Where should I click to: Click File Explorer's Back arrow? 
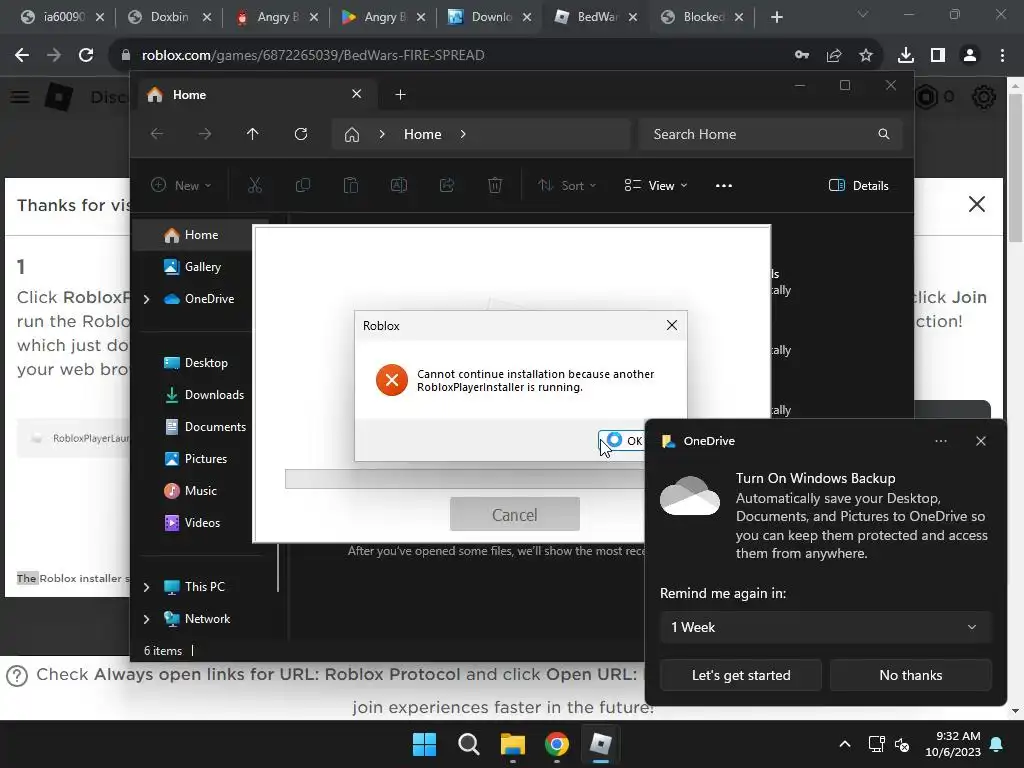tap(157, 134)
